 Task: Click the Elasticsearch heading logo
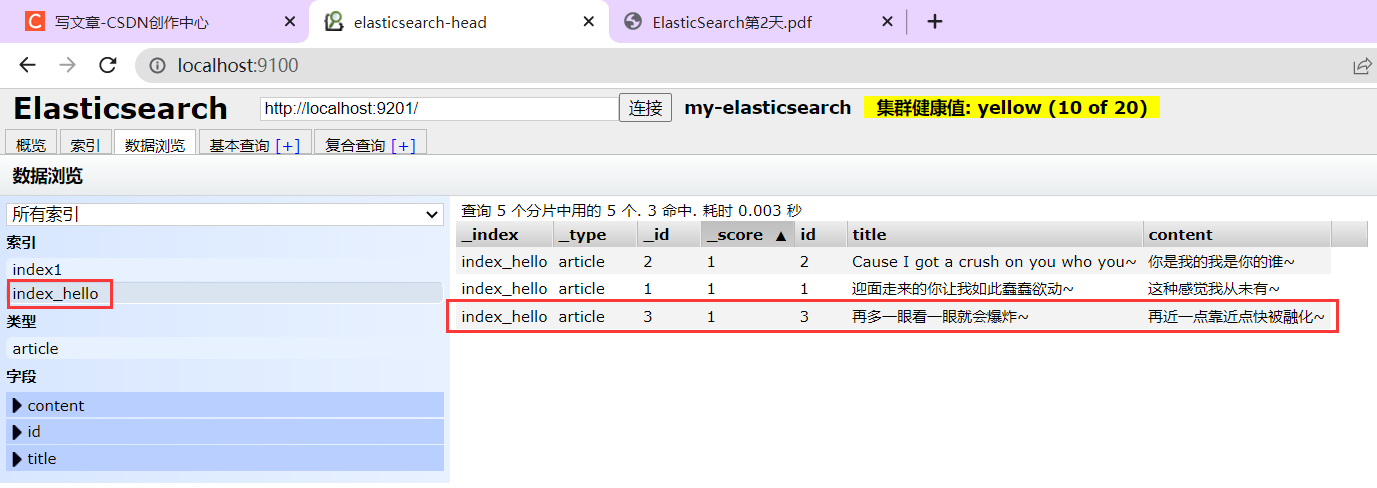pos(121,108)
